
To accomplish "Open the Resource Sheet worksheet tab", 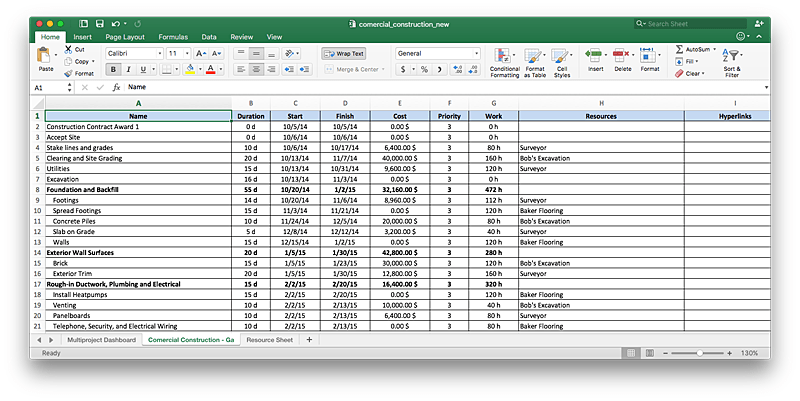I will click(x=269, y=340).
